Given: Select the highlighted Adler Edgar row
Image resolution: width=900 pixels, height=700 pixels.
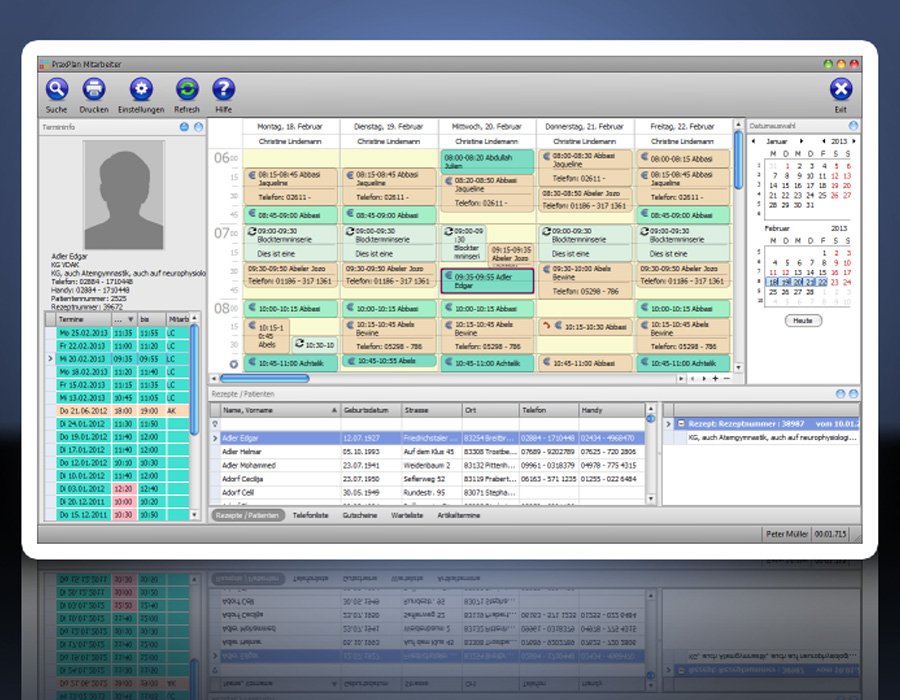Looking at the screenshot, I should click(428, 438).
